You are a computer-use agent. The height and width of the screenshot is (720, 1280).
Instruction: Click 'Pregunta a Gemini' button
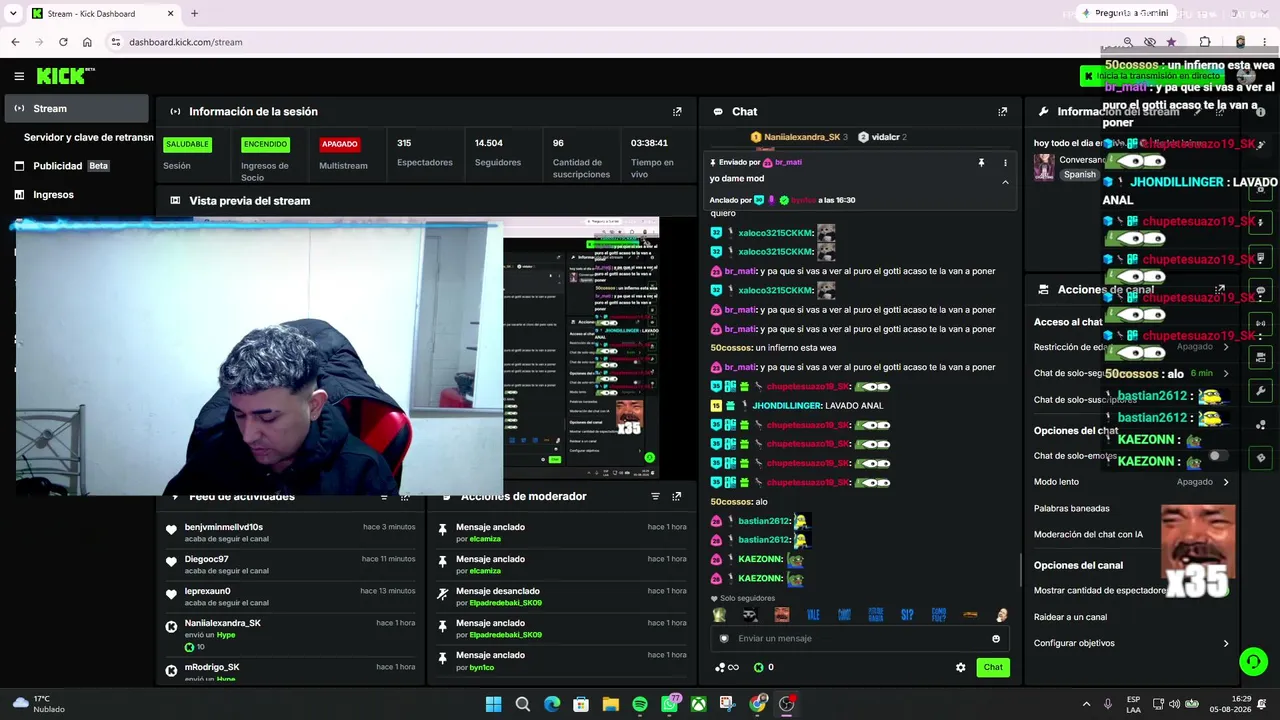coord(1125,13)
